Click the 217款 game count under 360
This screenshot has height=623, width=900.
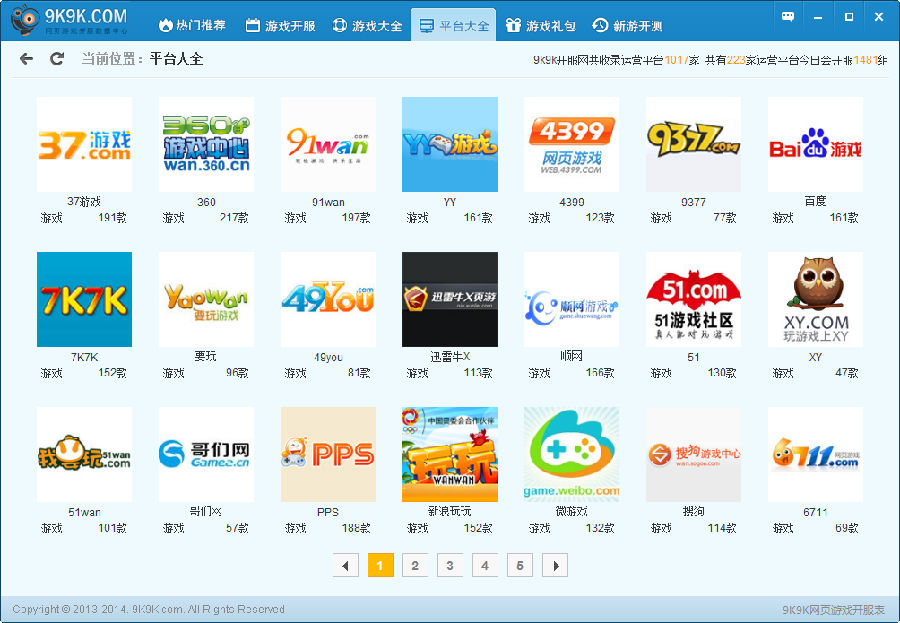(x=234, y=218)
